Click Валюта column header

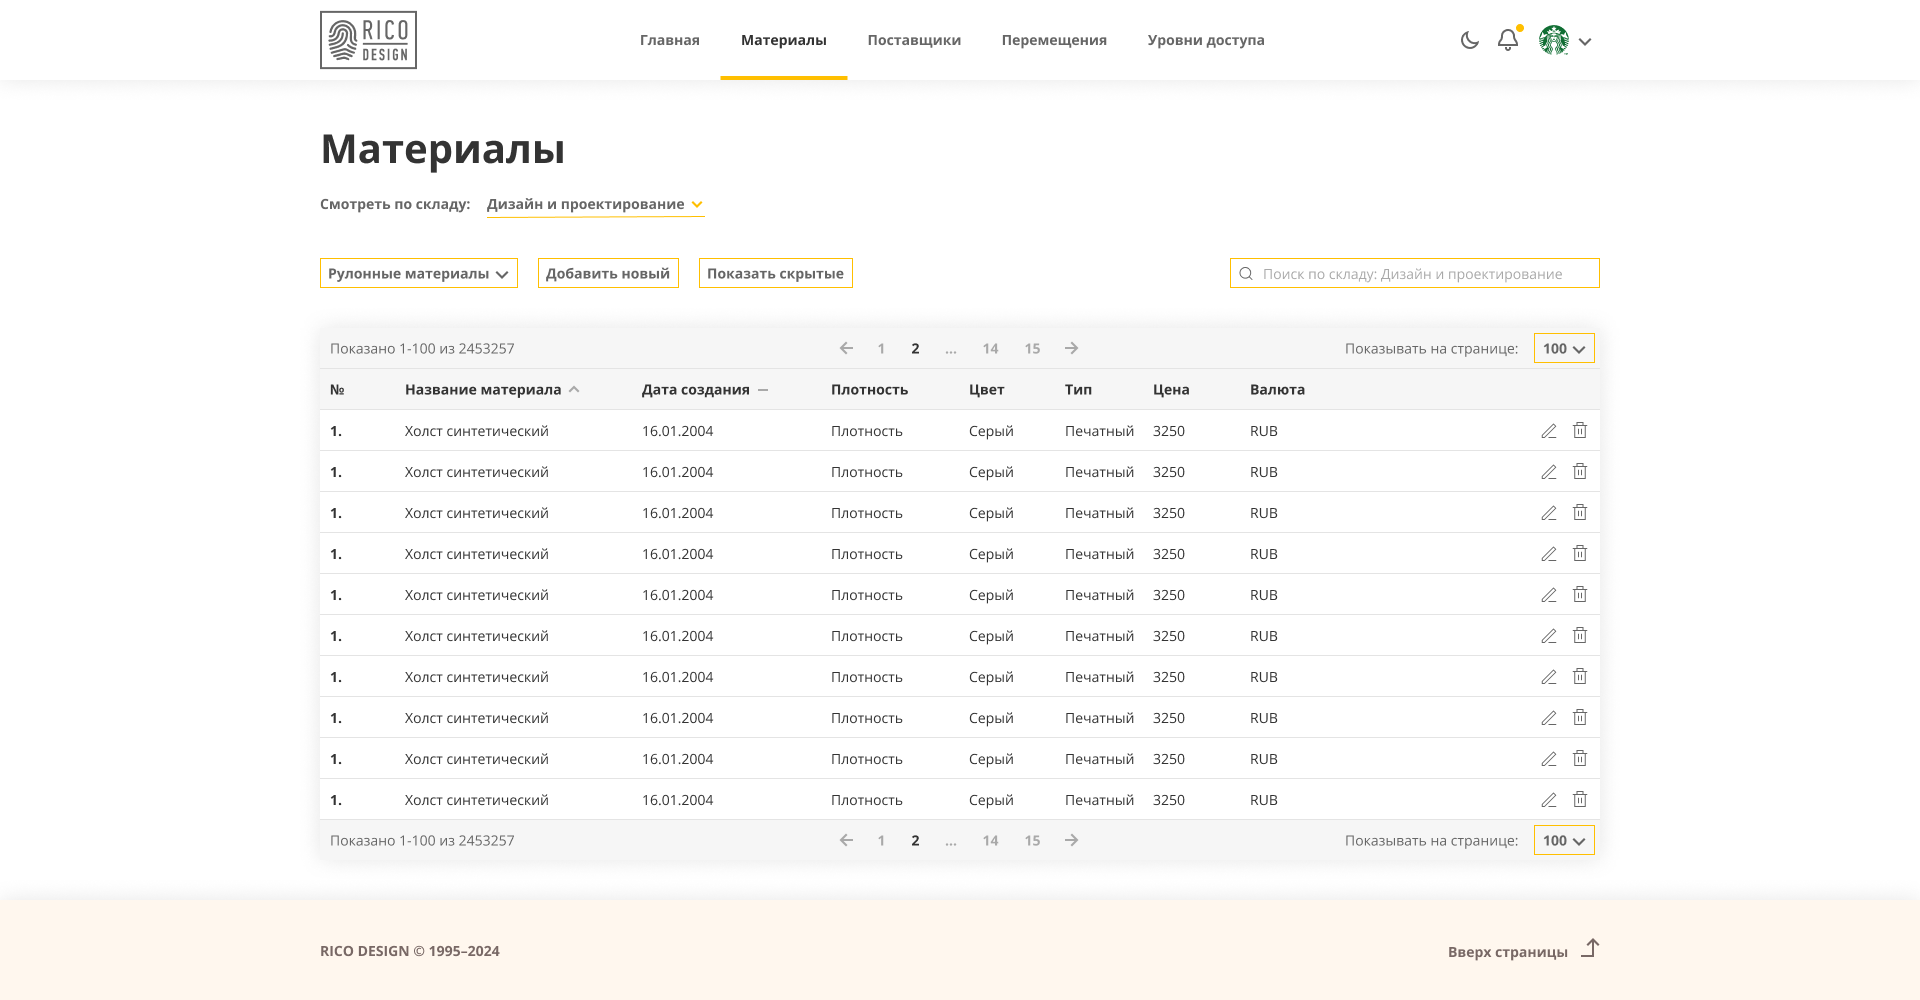1277,389
